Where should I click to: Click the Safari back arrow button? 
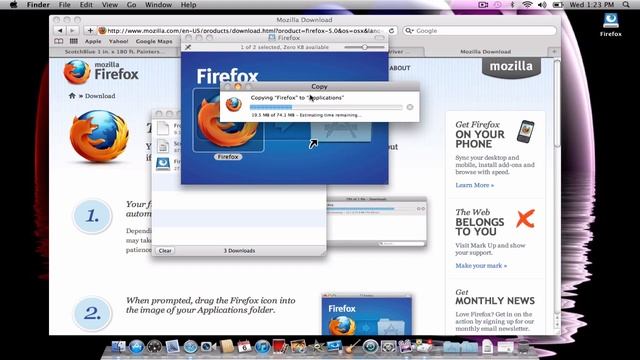(x=60, y=31)
